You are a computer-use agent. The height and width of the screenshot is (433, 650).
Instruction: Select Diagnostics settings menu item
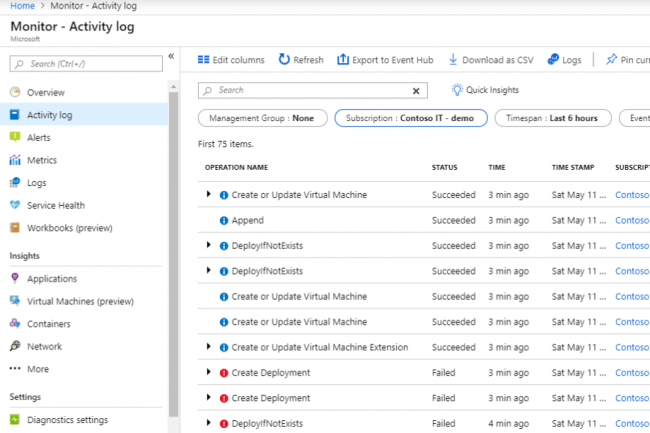coord(67,419)
